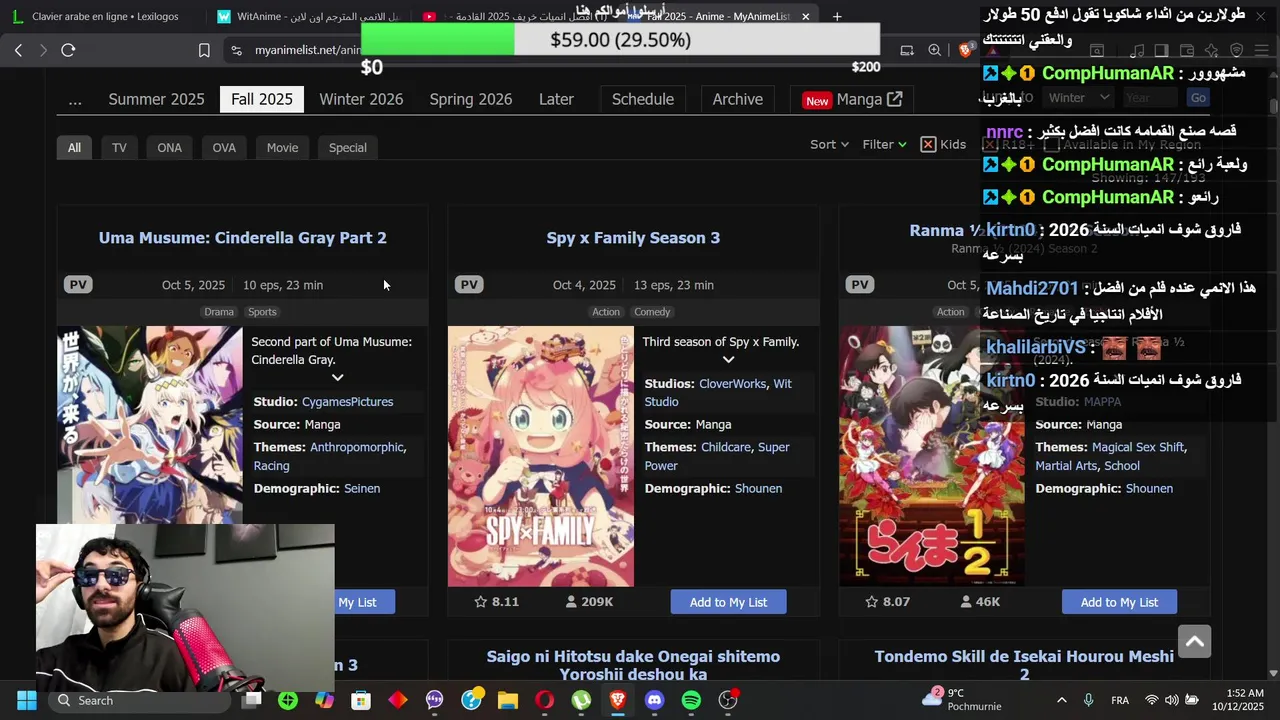
Task: Launch Copilot from the taskbar
Action: pos(324,700)
